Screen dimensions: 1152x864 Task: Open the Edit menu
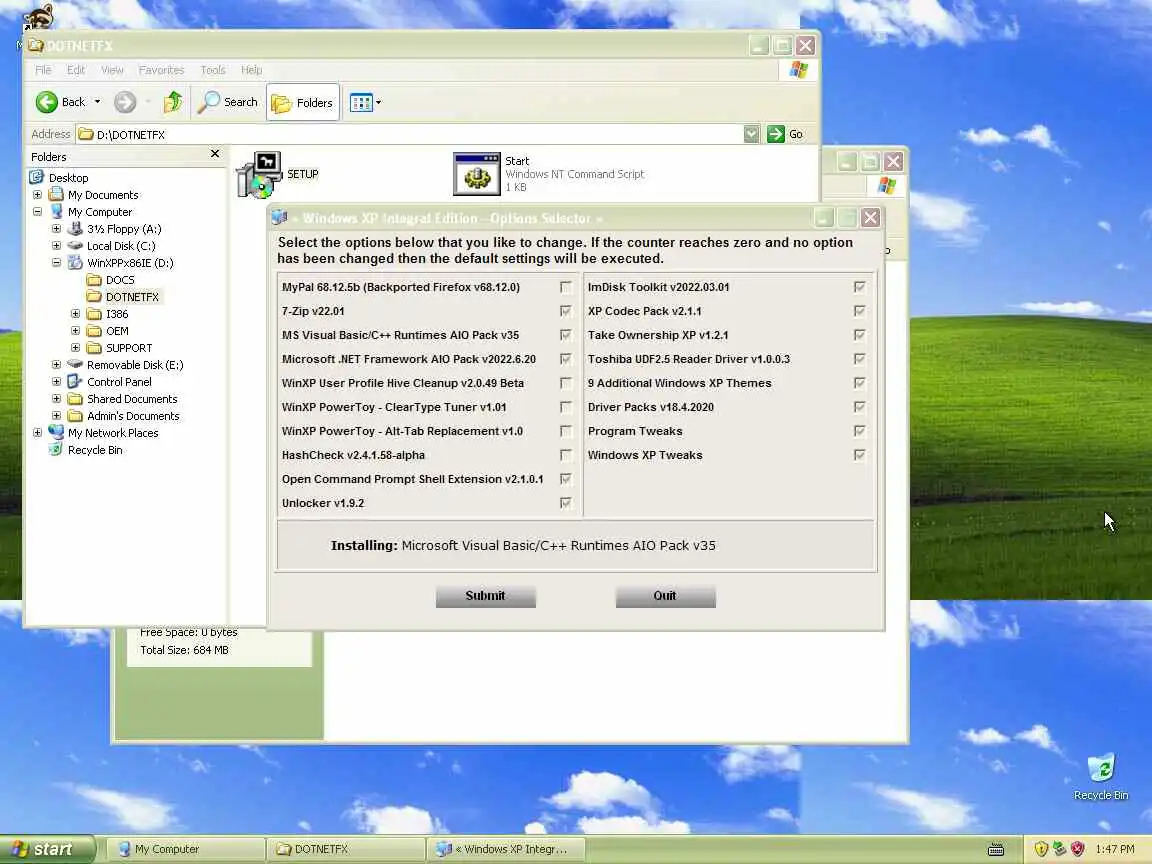tap(76, 70)
